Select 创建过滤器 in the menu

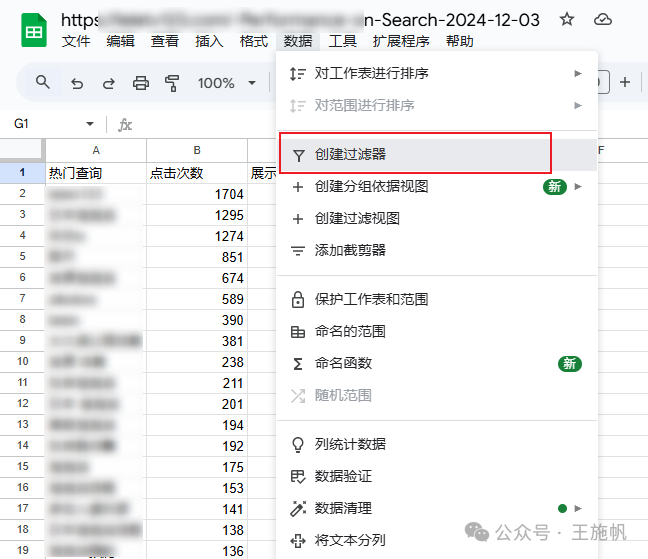(x=437, y=154)
